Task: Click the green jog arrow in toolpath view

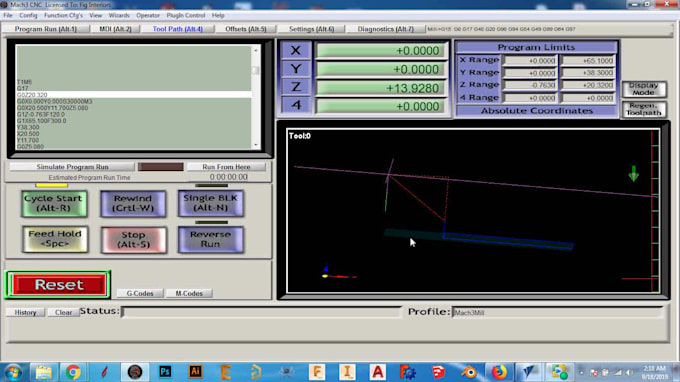Action: pos(634,173)
